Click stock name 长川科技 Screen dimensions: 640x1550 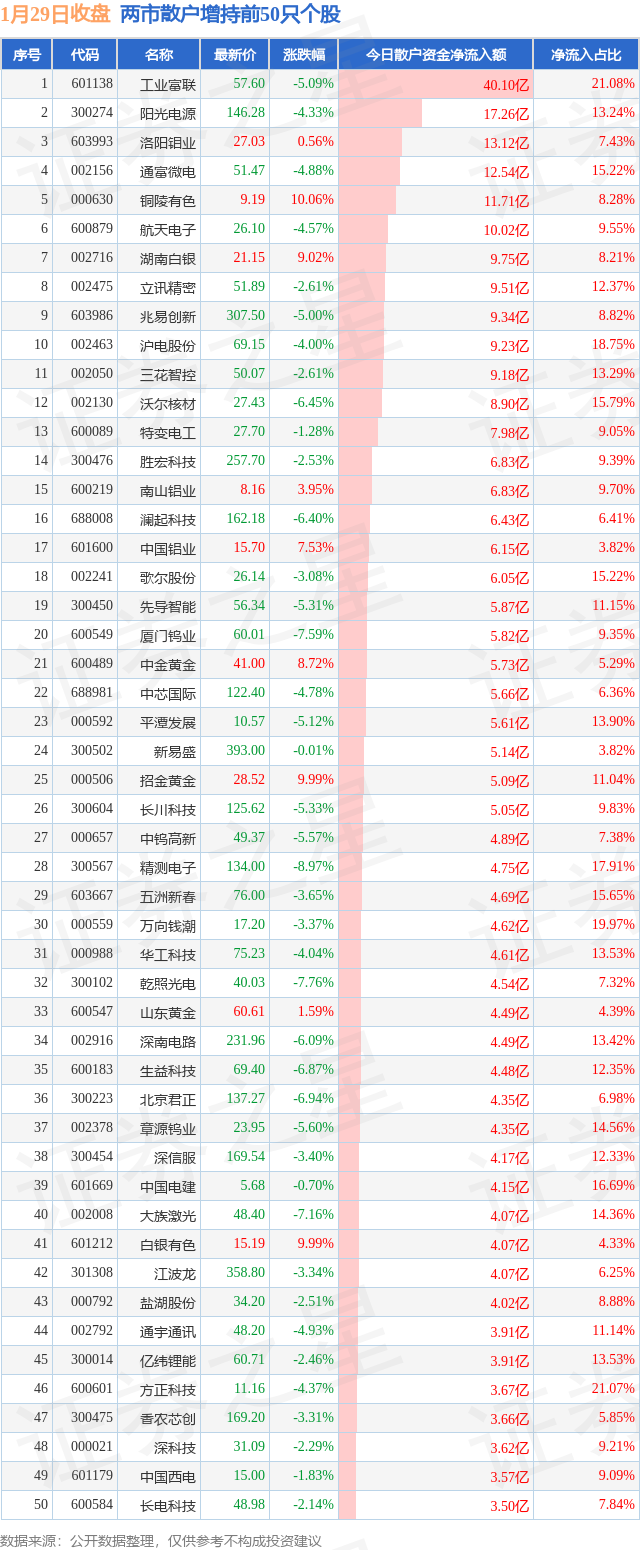pos(168,809)
